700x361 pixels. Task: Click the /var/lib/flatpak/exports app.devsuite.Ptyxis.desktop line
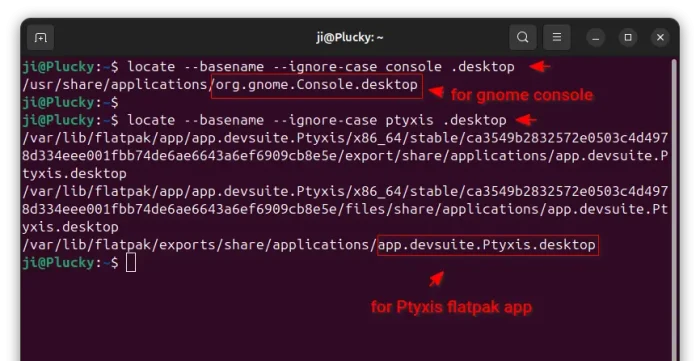pos(309,245)
